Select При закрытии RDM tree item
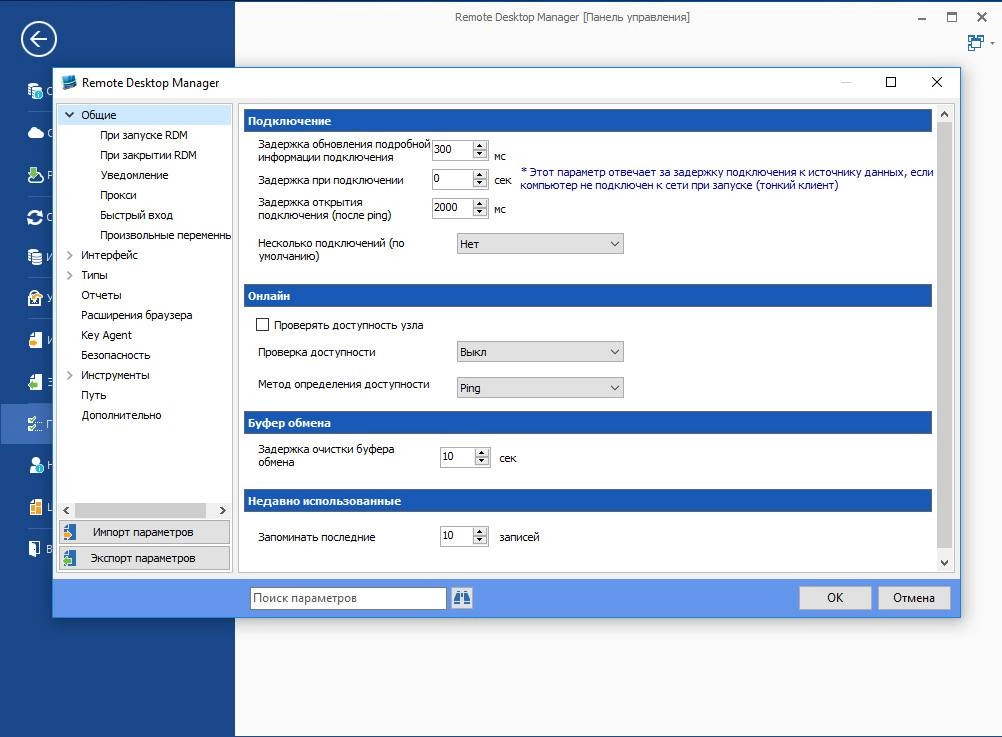 click(x=148, y=155)
